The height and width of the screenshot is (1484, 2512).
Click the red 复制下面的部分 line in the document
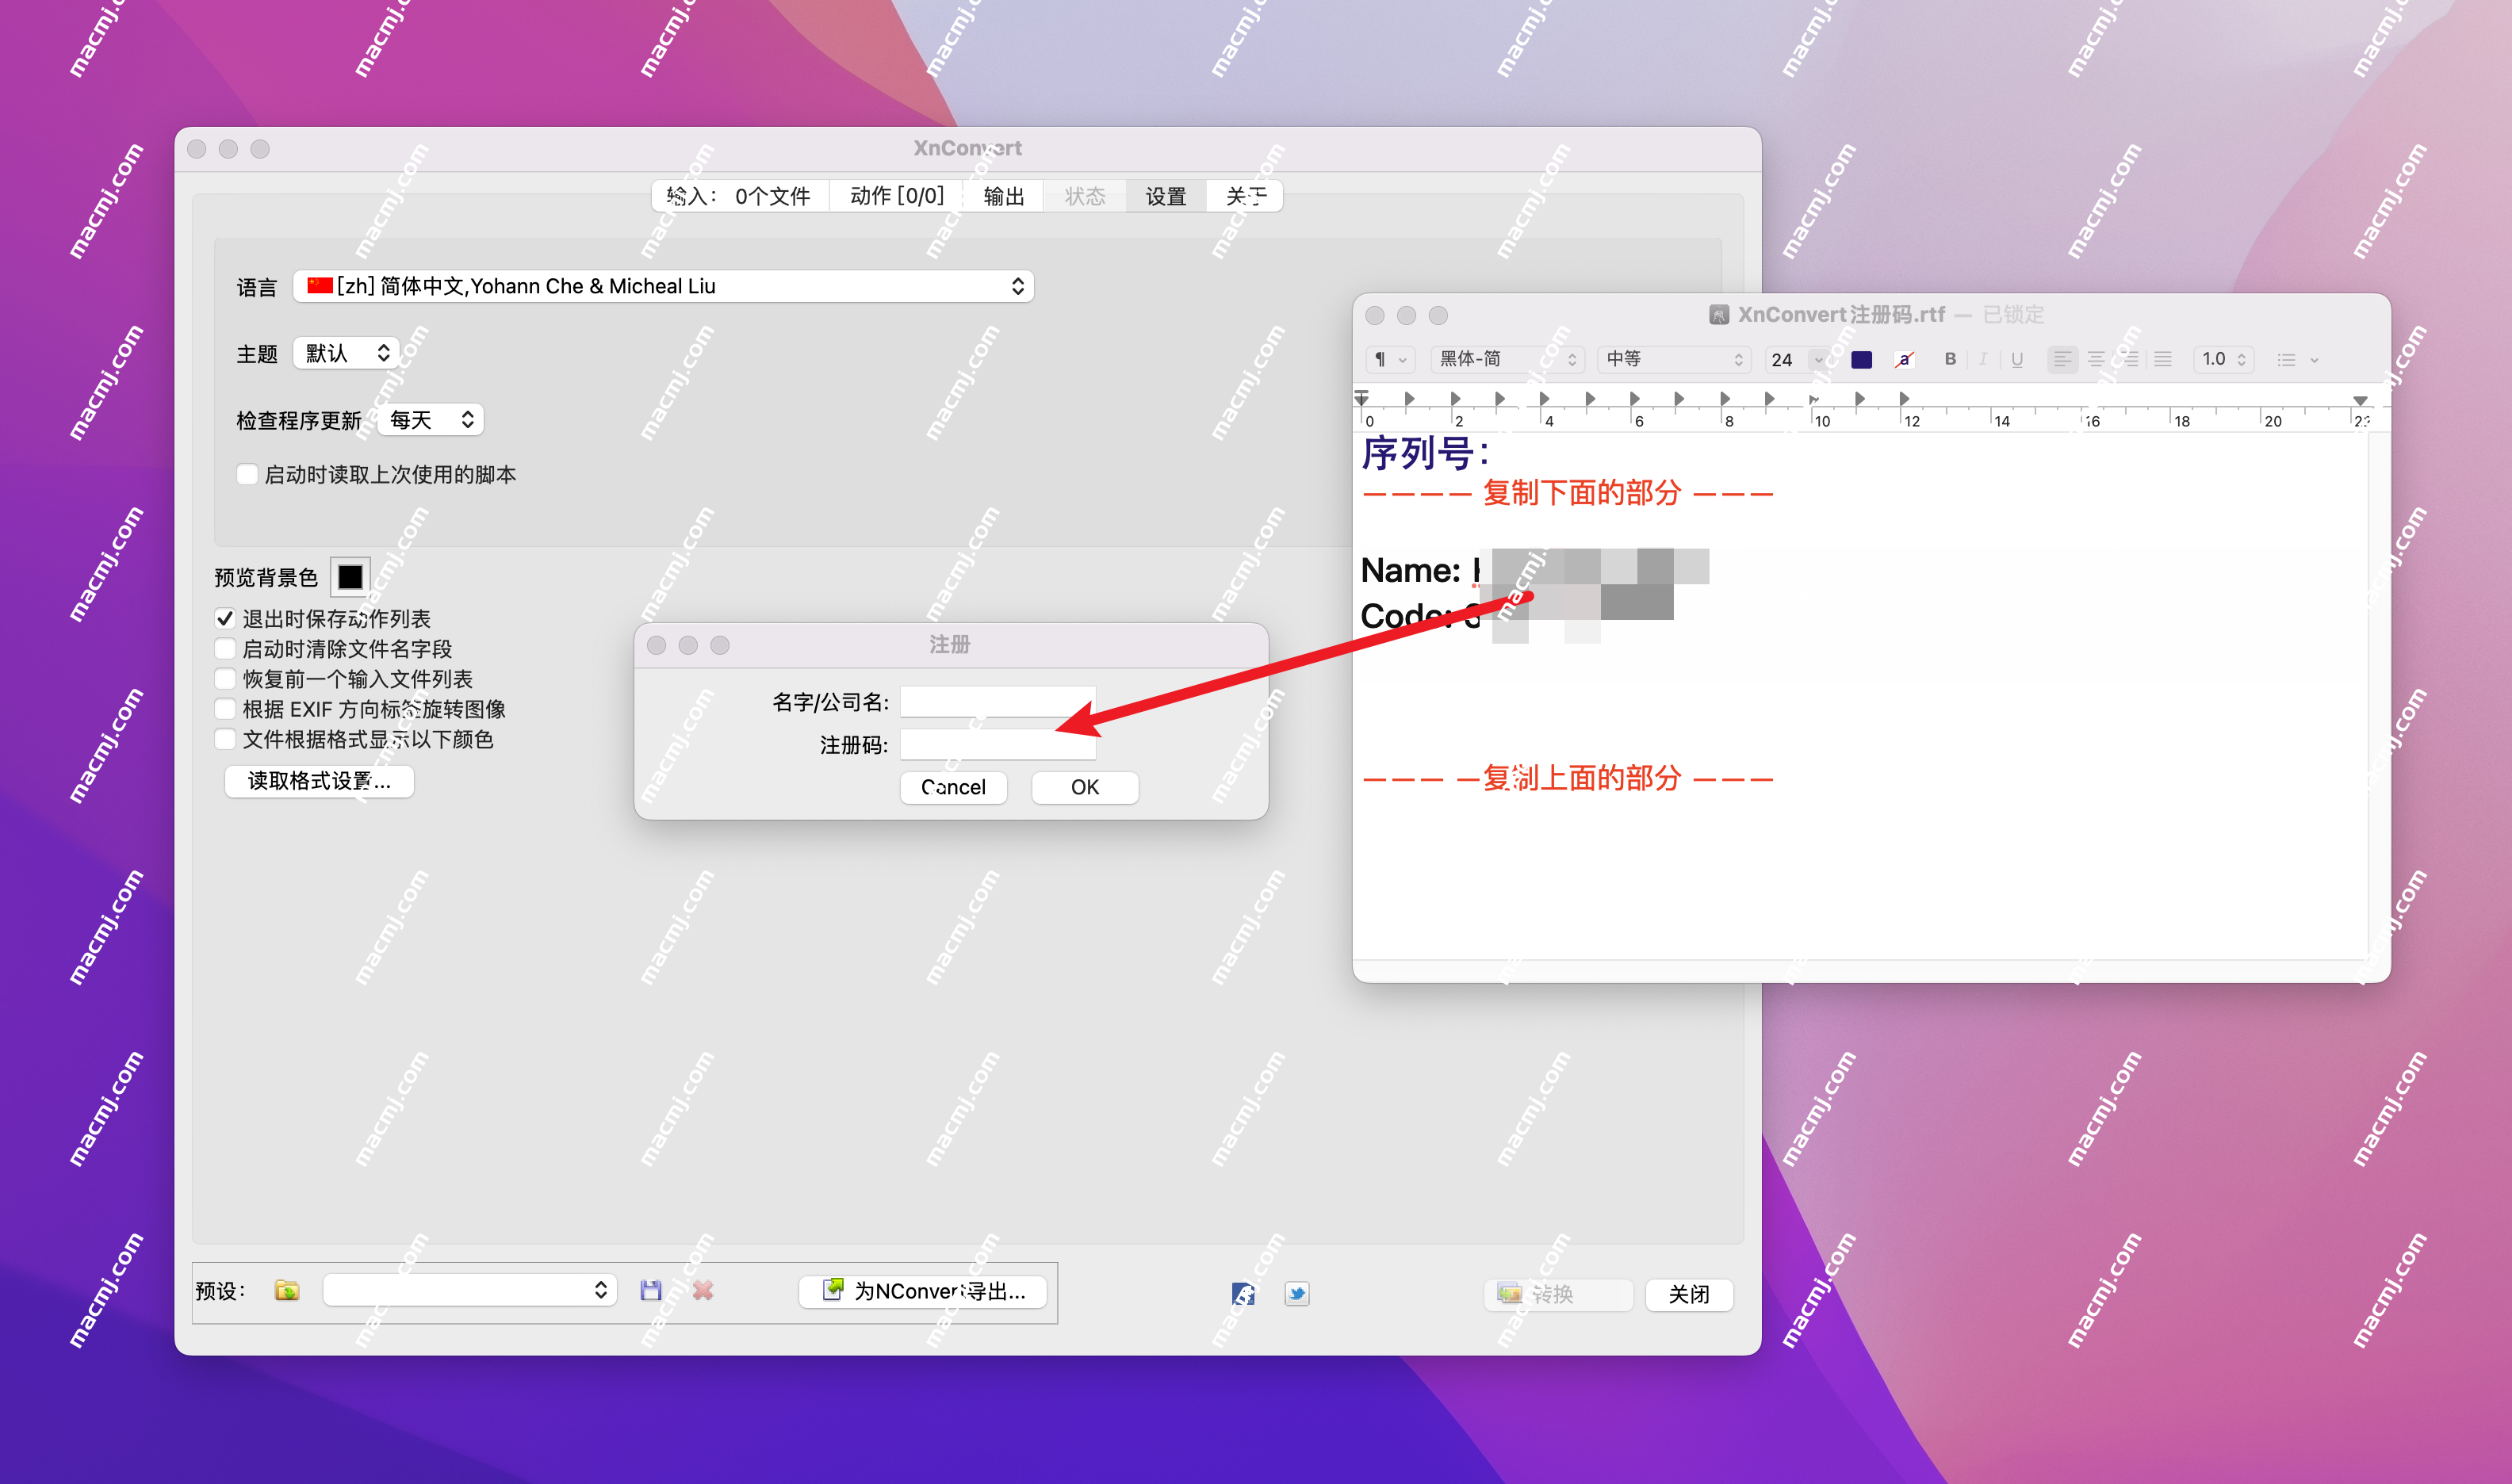[1567, 493]
